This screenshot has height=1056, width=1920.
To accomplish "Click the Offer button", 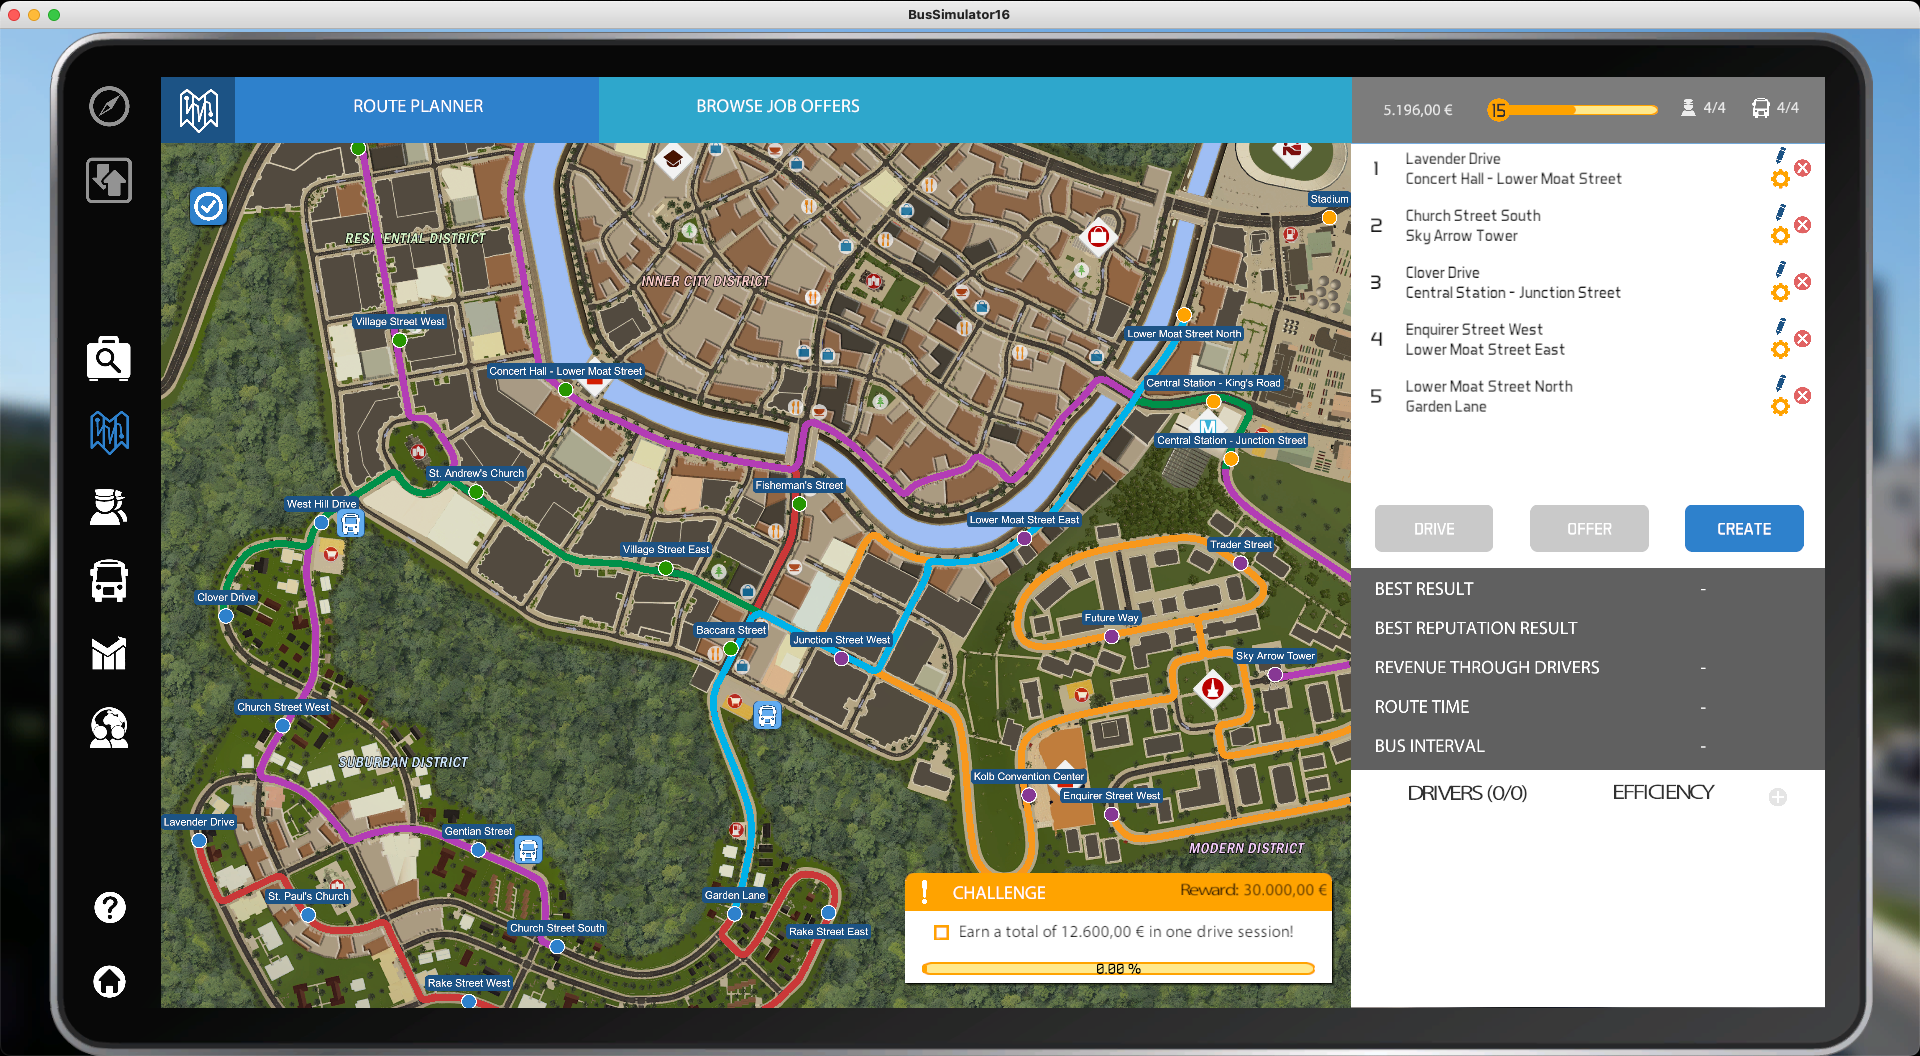I will [x=1588, y=529].
